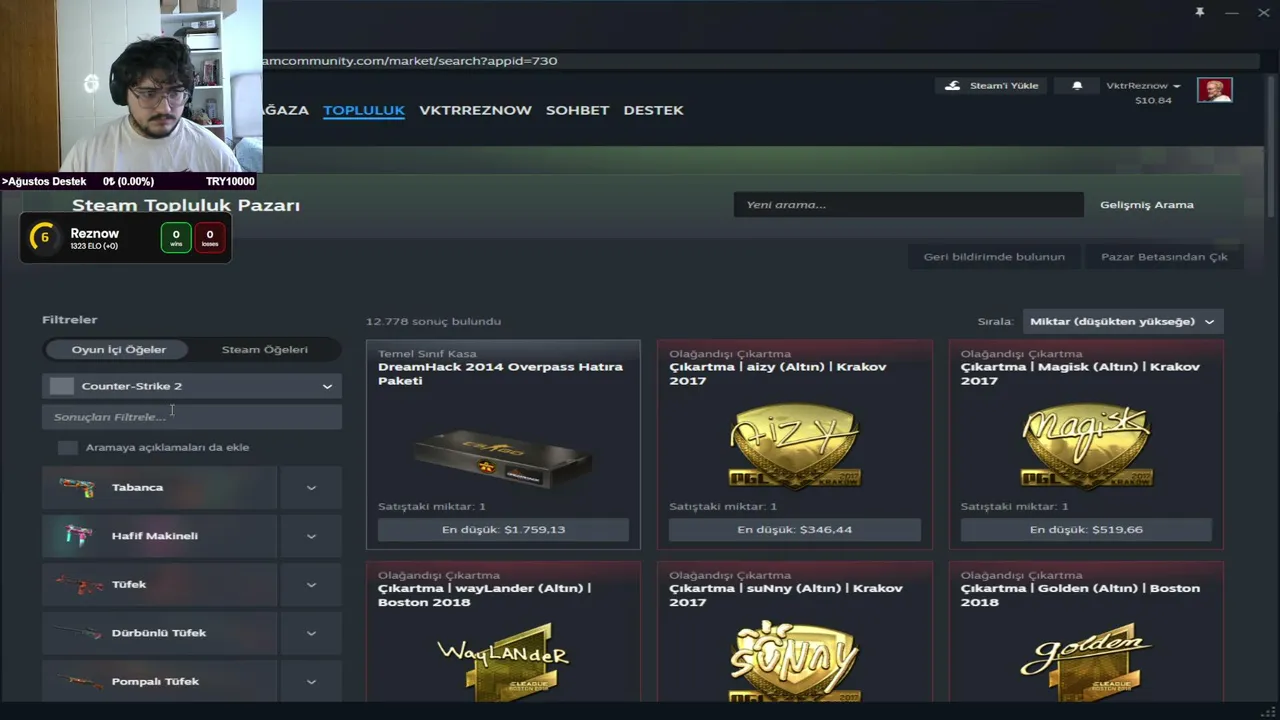Select the Pompalı Tüfek category label
The height and width of the screenshot is (720, 1280).
click(x=155, y=682)
